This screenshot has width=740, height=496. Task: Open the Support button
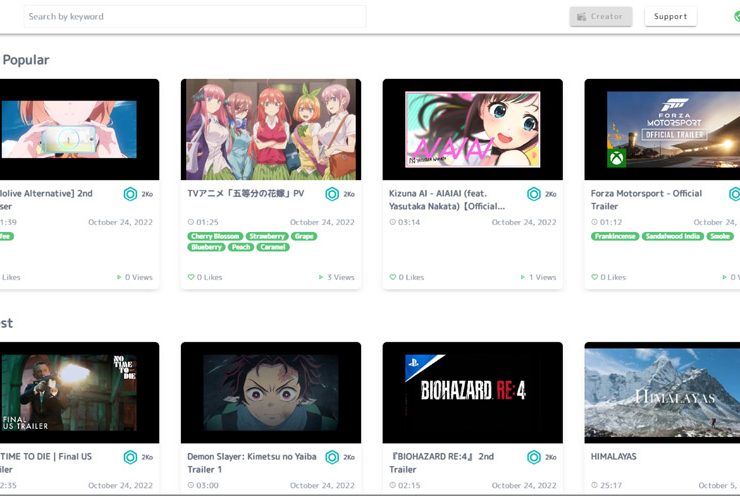tap(671, 17)
